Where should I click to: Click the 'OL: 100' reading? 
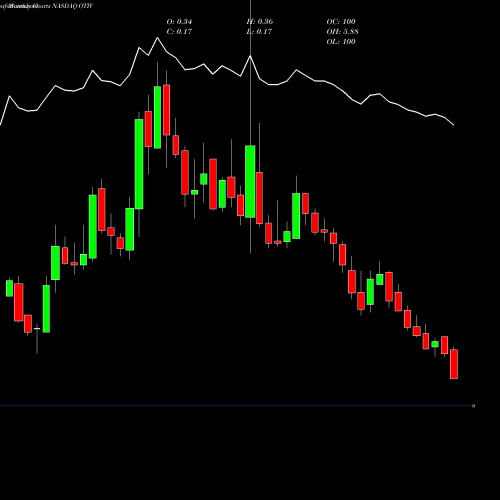coord(341,42)
